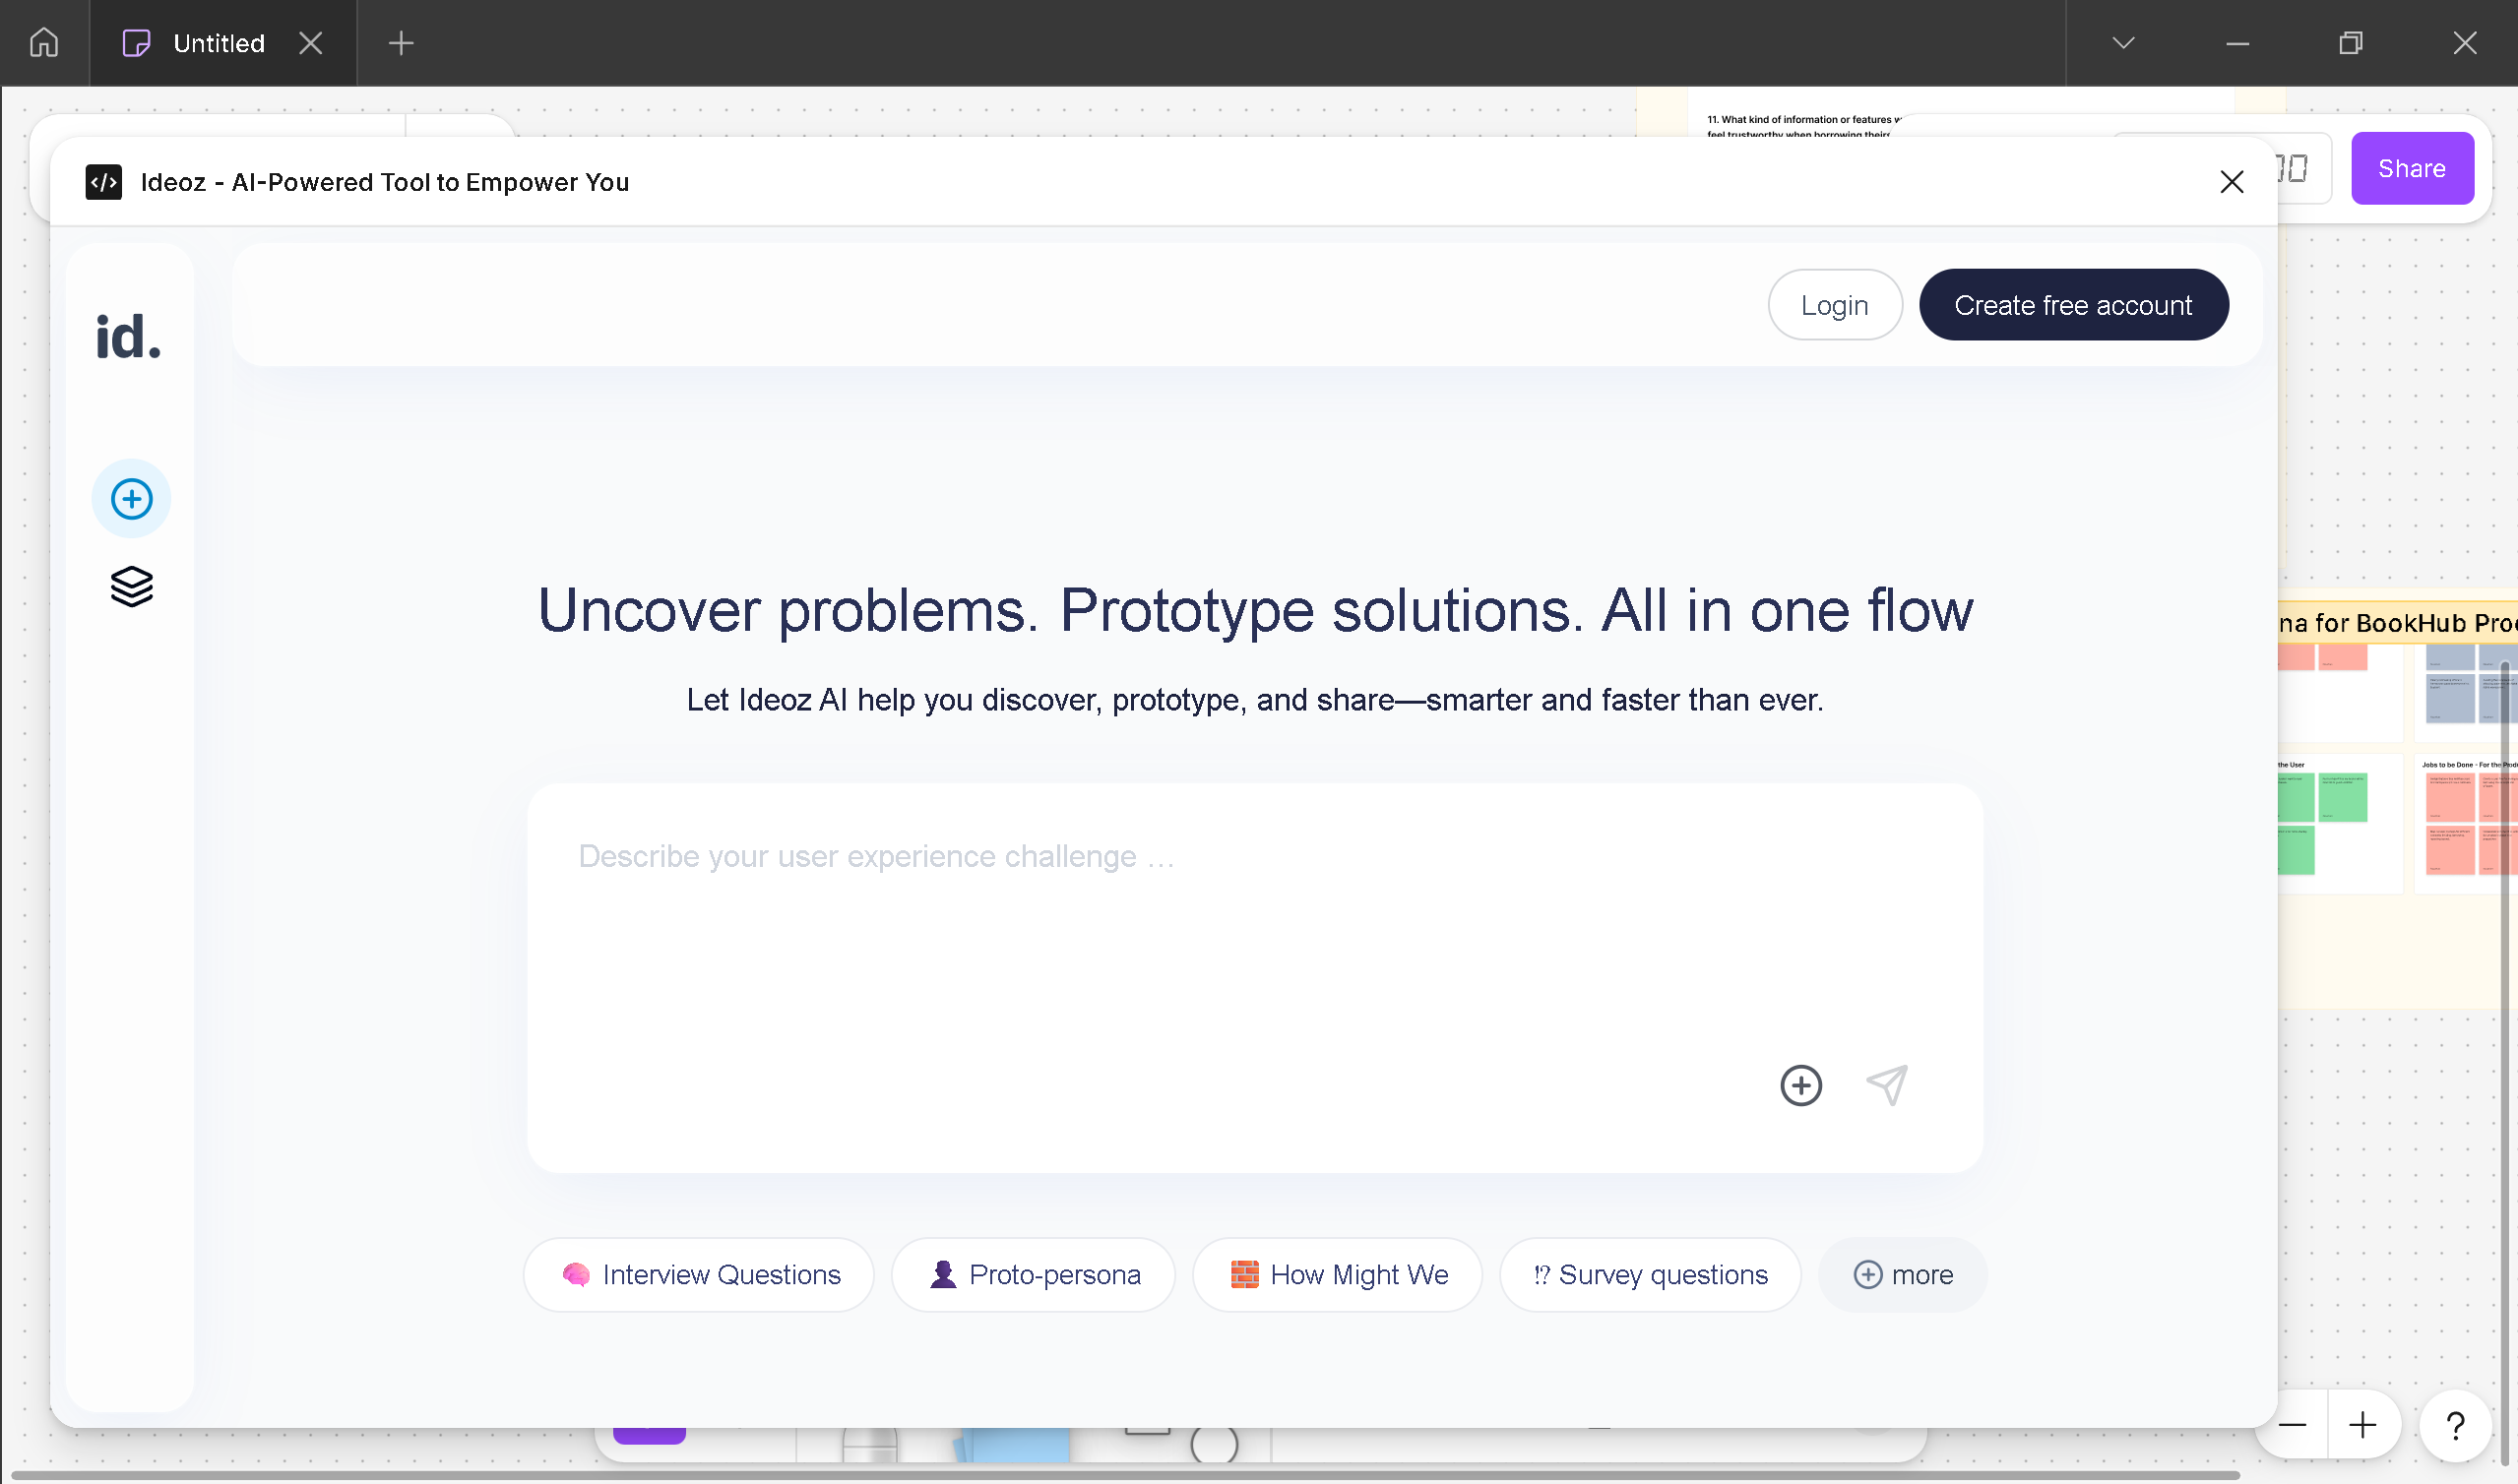Viewport: 2518px width, 1484px height.
Task: Open the layers stack icon in the sidebar
Action: pos(131,587)
